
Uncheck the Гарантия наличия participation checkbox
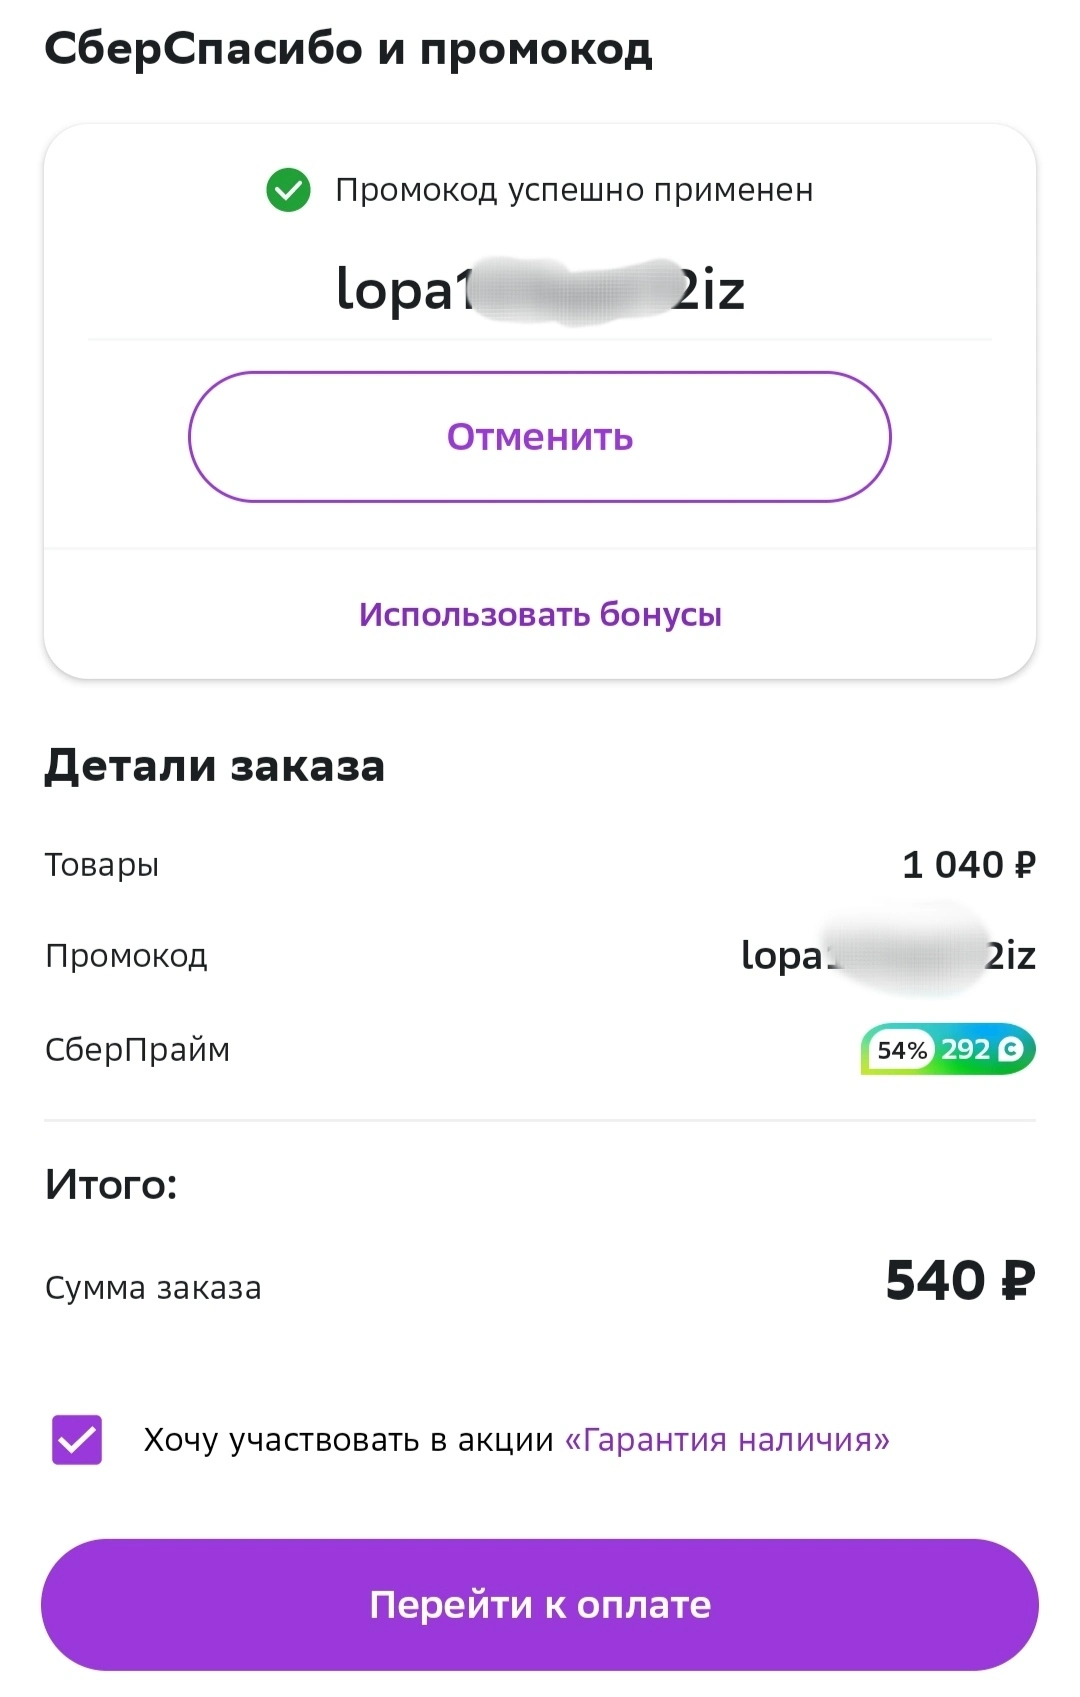77,1440
